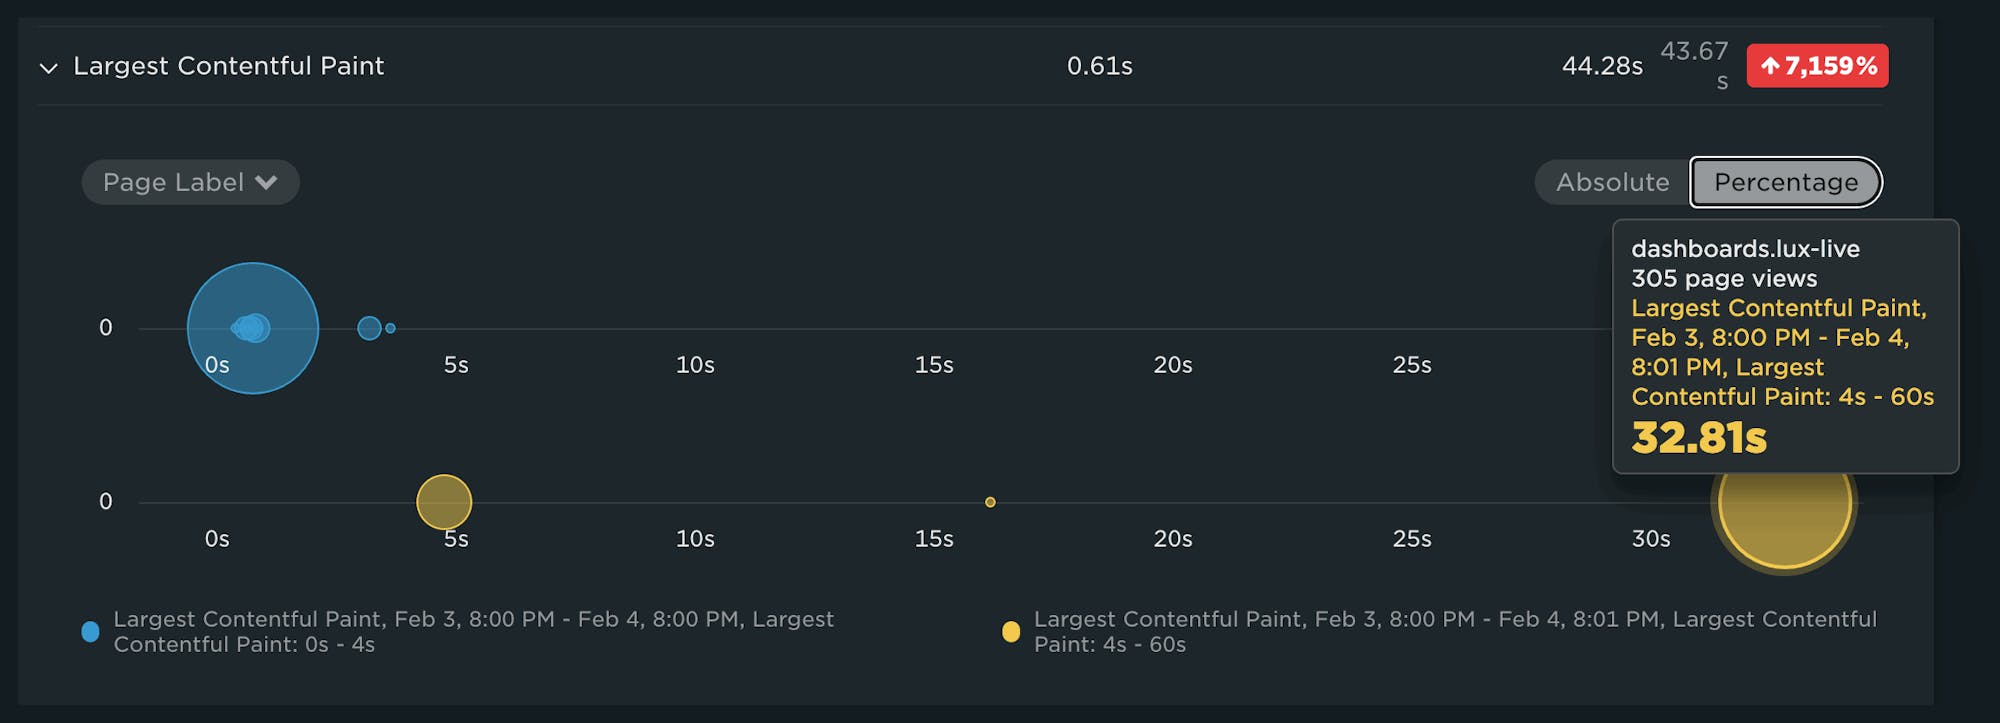2000x723 pixels.
Task: Click the red 7,159% increase badge
Action: (1817, 66)
